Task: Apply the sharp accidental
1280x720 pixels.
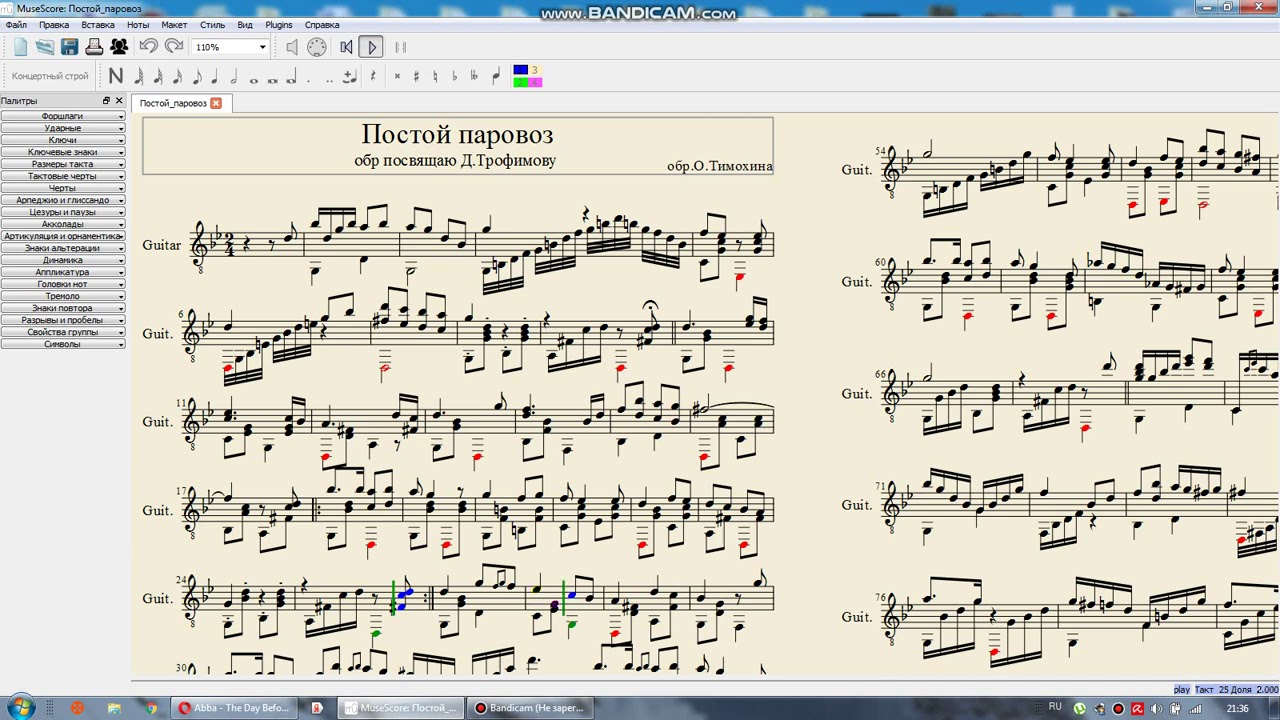Action: [416, 76]
